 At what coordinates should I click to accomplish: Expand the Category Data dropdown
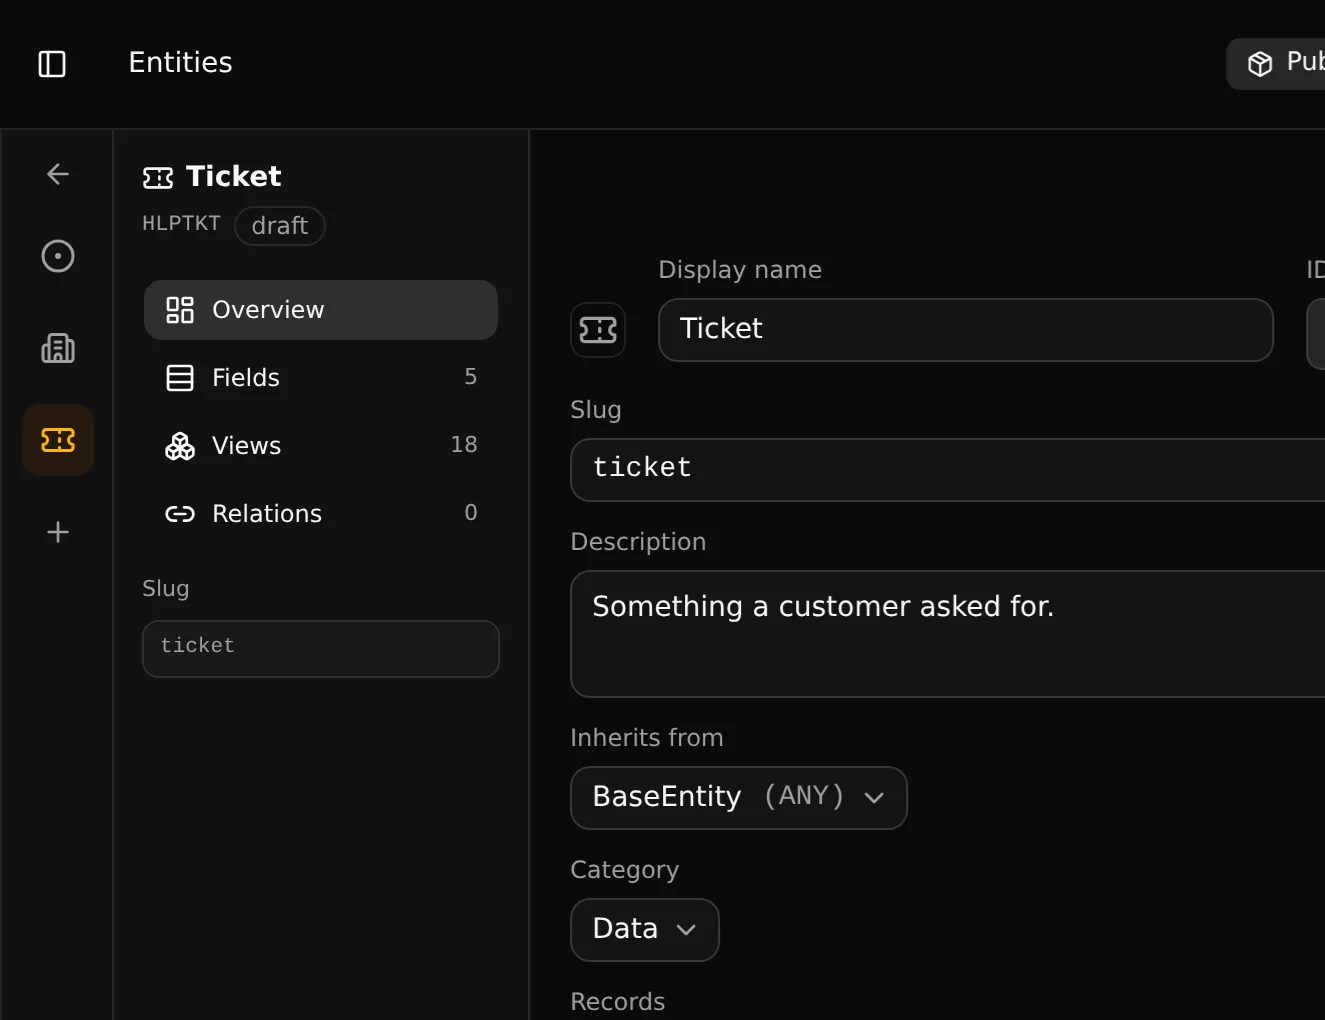(x=645, y=930)
